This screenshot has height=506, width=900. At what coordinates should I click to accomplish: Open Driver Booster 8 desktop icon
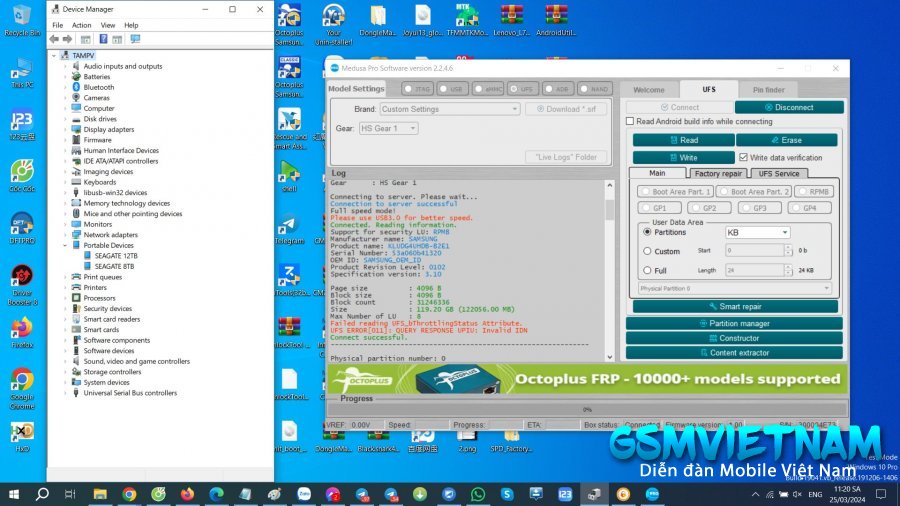click(22, 285)
